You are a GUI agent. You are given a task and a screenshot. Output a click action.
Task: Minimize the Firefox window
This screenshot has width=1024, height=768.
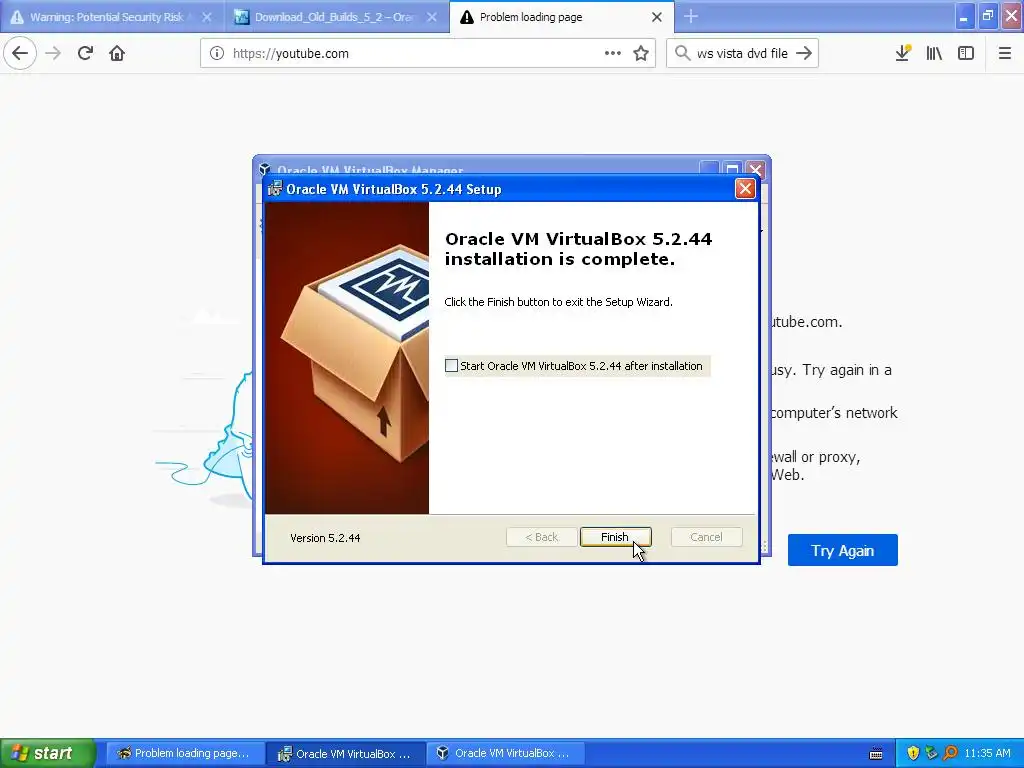pos(963,16)
